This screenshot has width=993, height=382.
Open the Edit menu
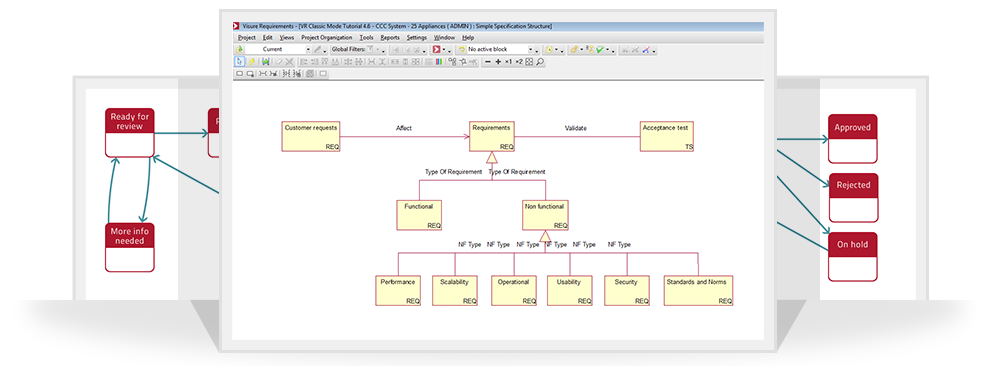point(268,38)
